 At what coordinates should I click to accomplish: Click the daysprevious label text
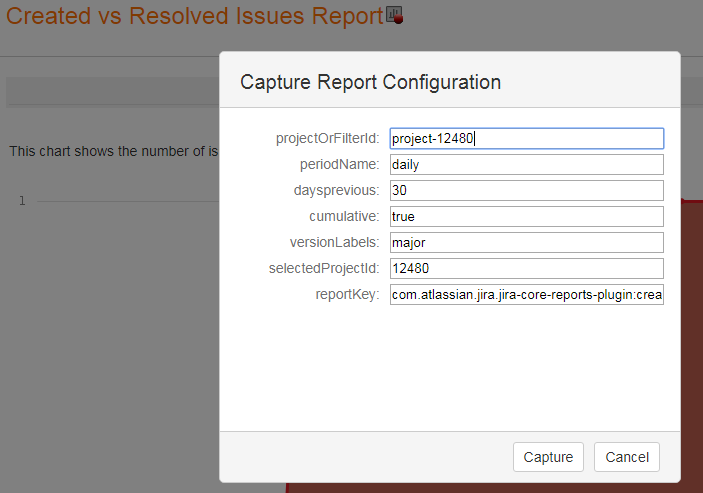pos(334,191)
